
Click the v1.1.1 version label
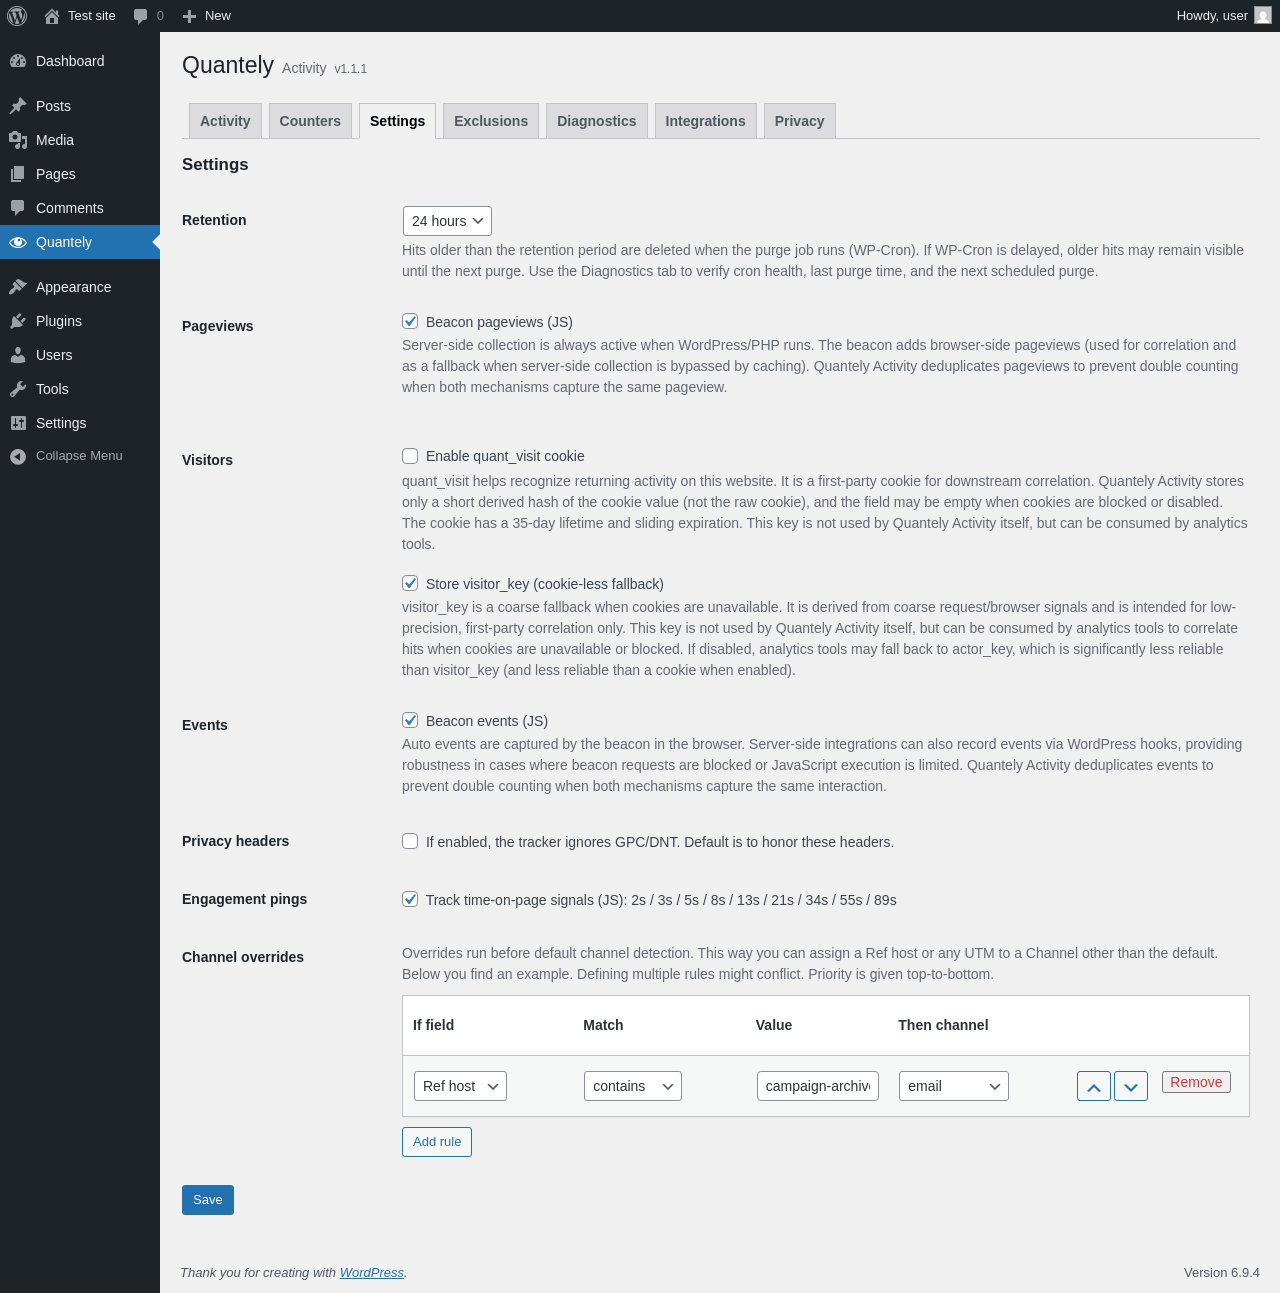click(x=351, y=69)
